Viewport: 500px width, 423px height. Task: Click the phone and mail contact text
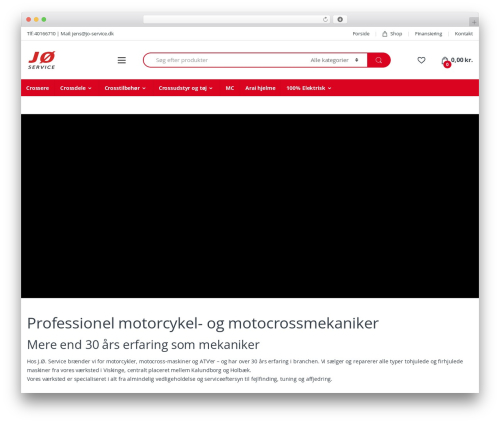70,34
